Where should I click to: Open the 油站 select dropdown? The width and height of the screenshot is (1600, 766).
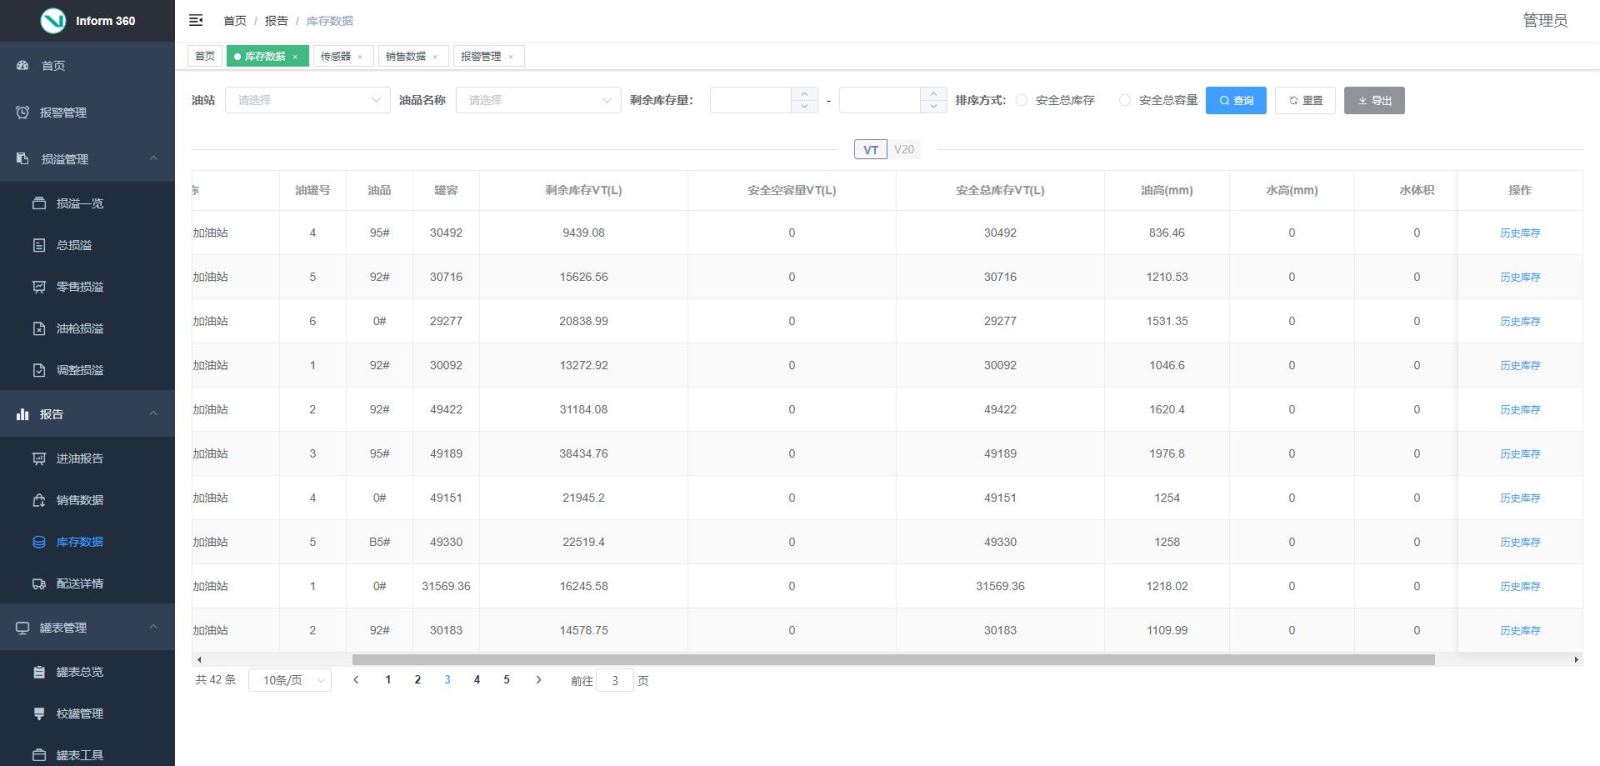[307, 100]
